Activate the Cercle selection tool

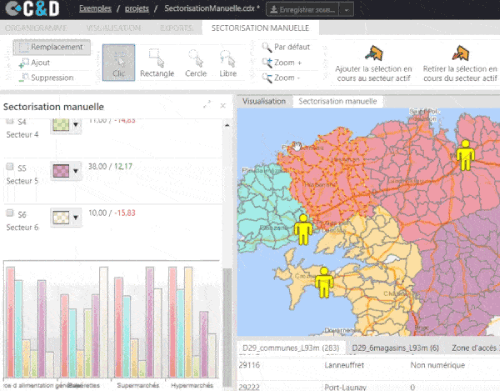tap(196, 63)
